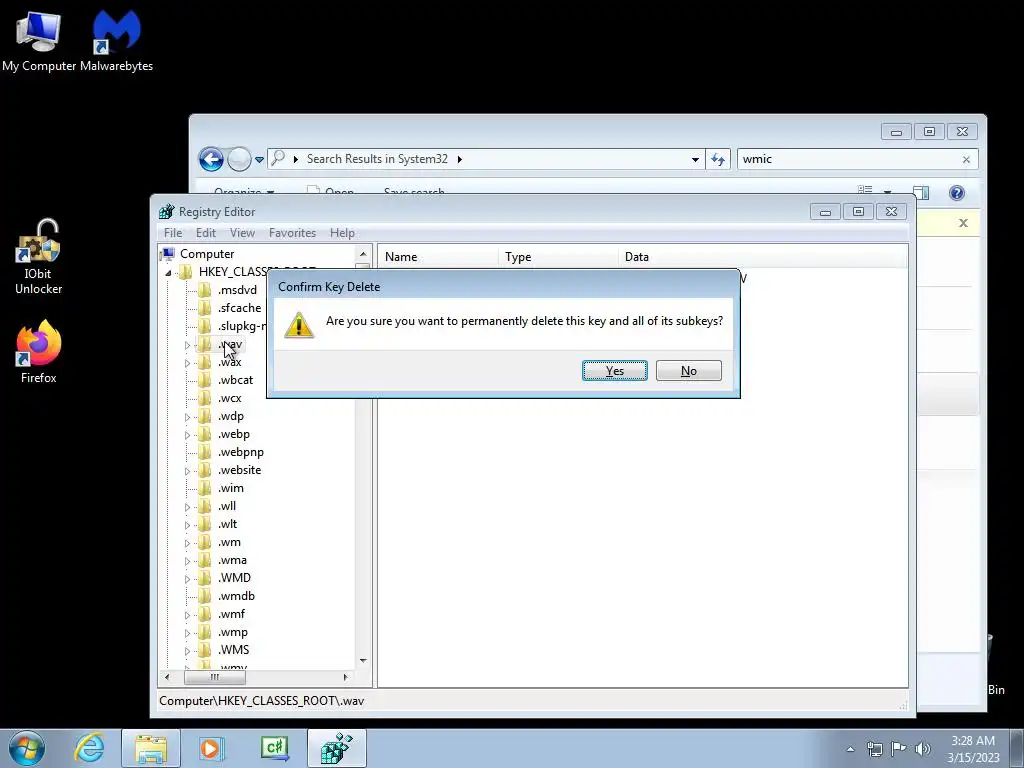Open Malwarebytes desktop shortcut
1024x768 pixels.
116,40
